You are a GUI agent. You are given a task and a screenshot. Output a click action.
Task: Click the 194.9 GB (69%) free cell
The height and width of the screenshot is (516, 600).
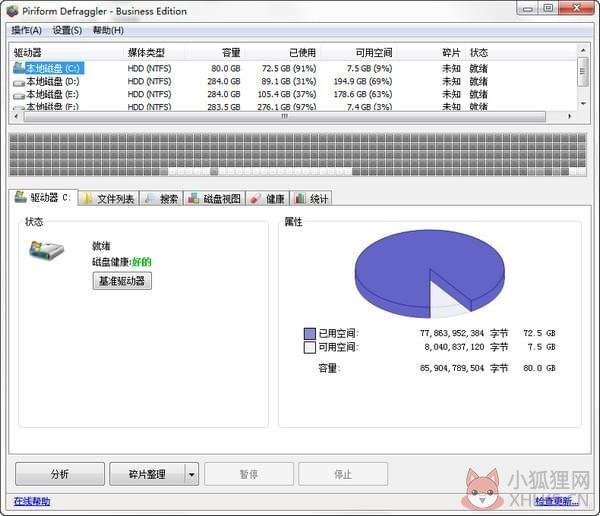(363, 82)
